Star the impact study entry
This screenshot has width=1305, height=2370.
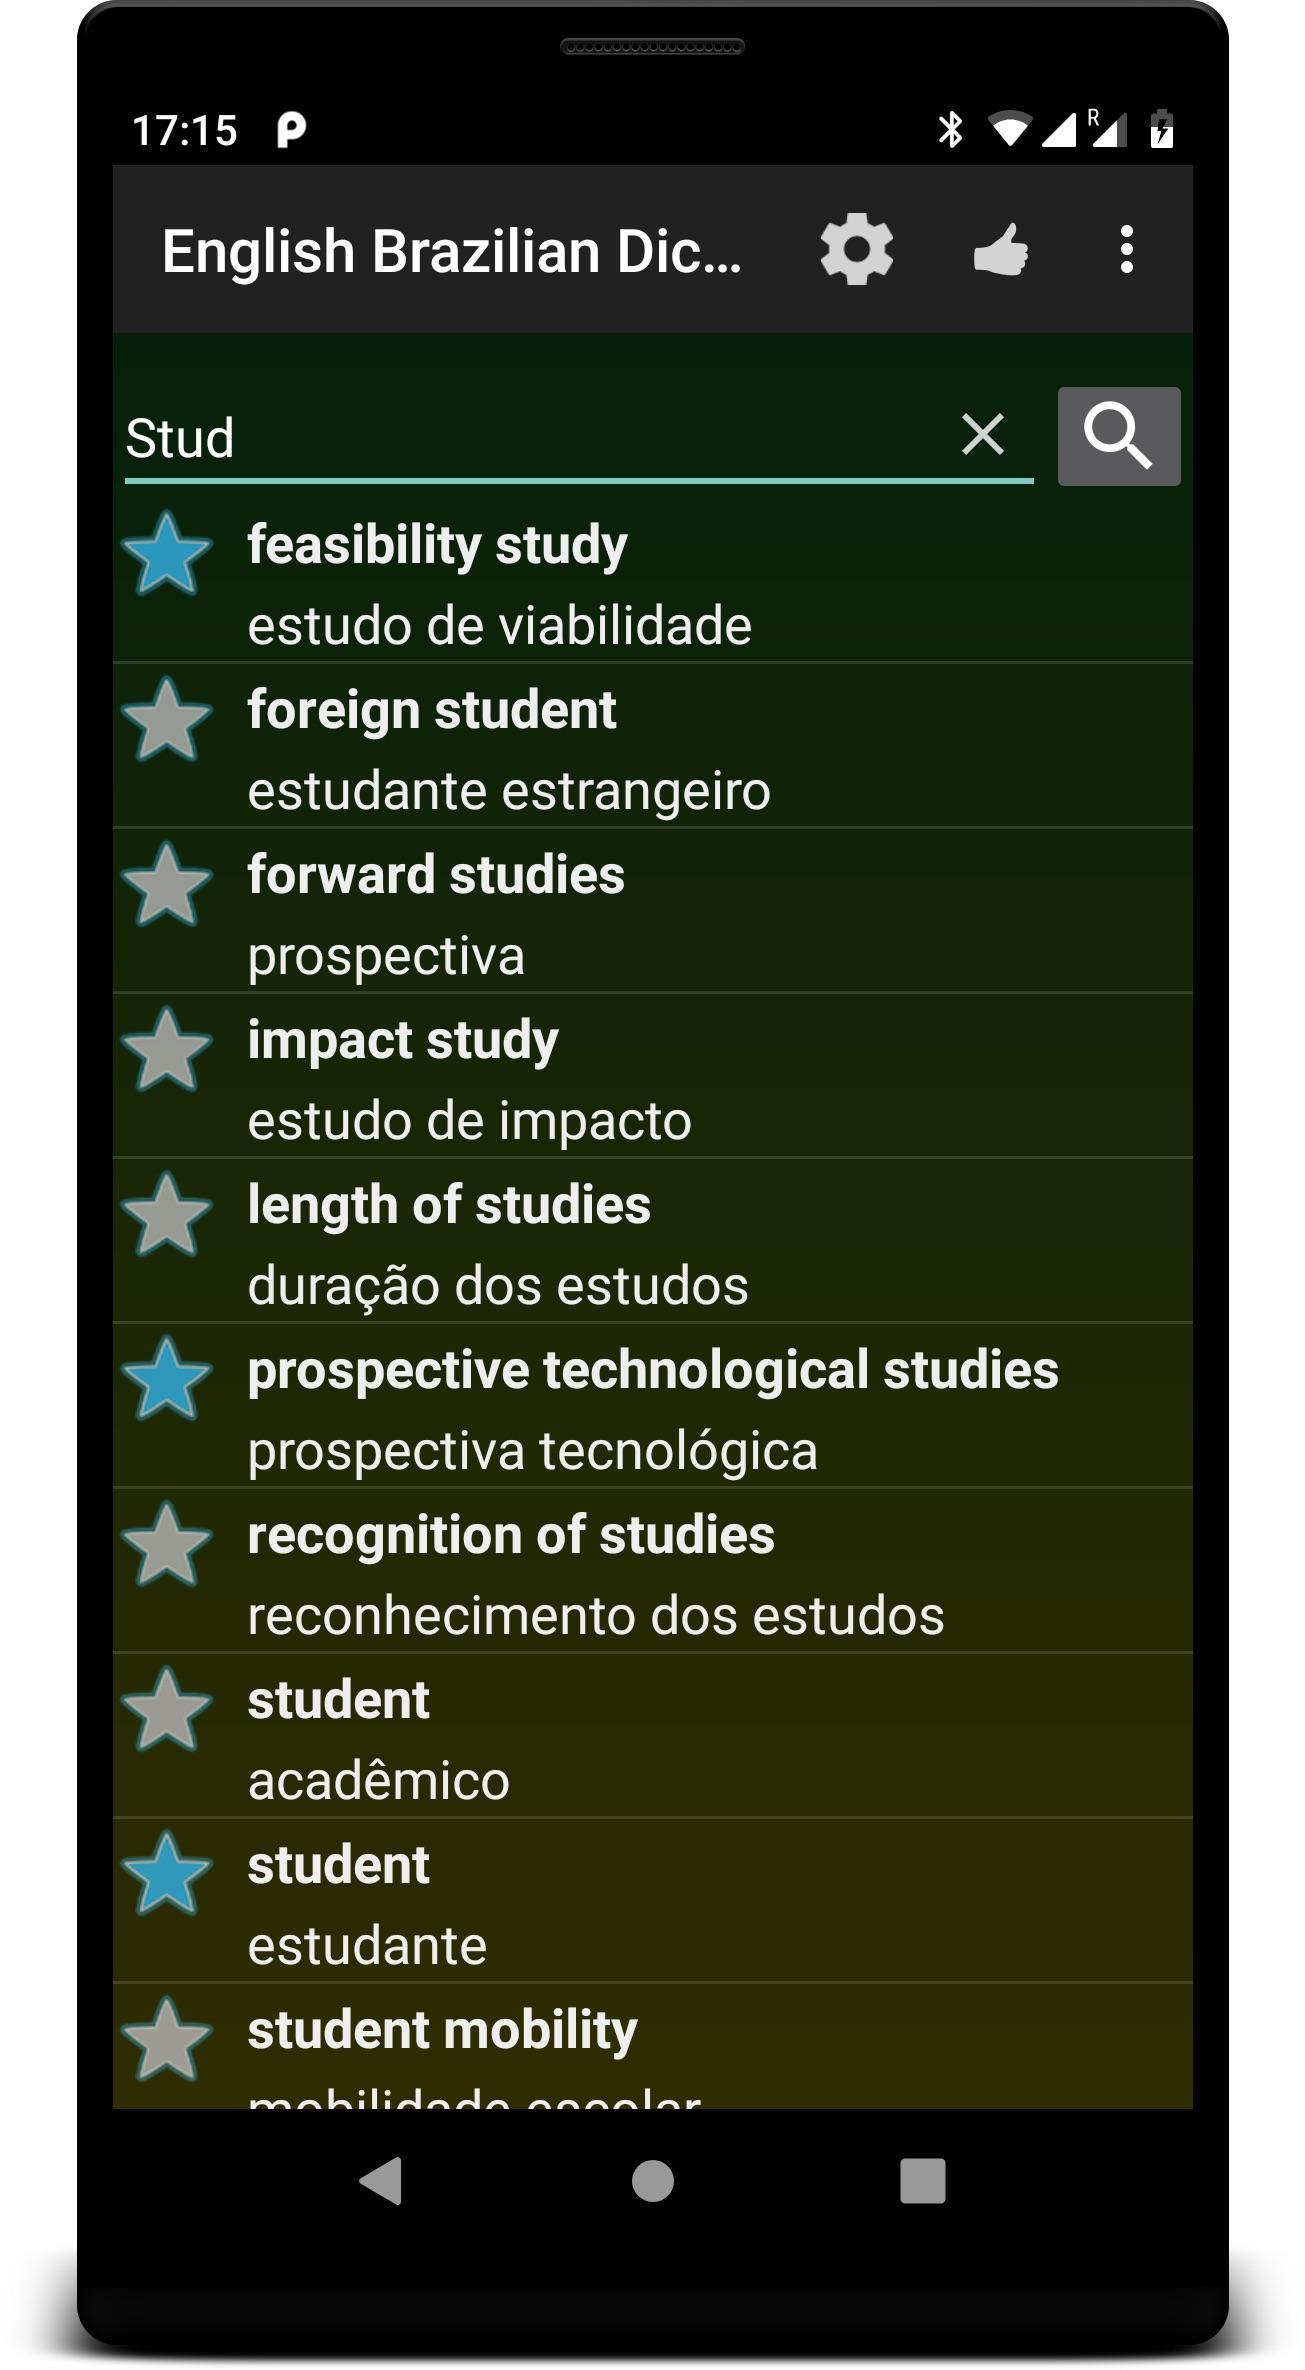[166, 1049]
